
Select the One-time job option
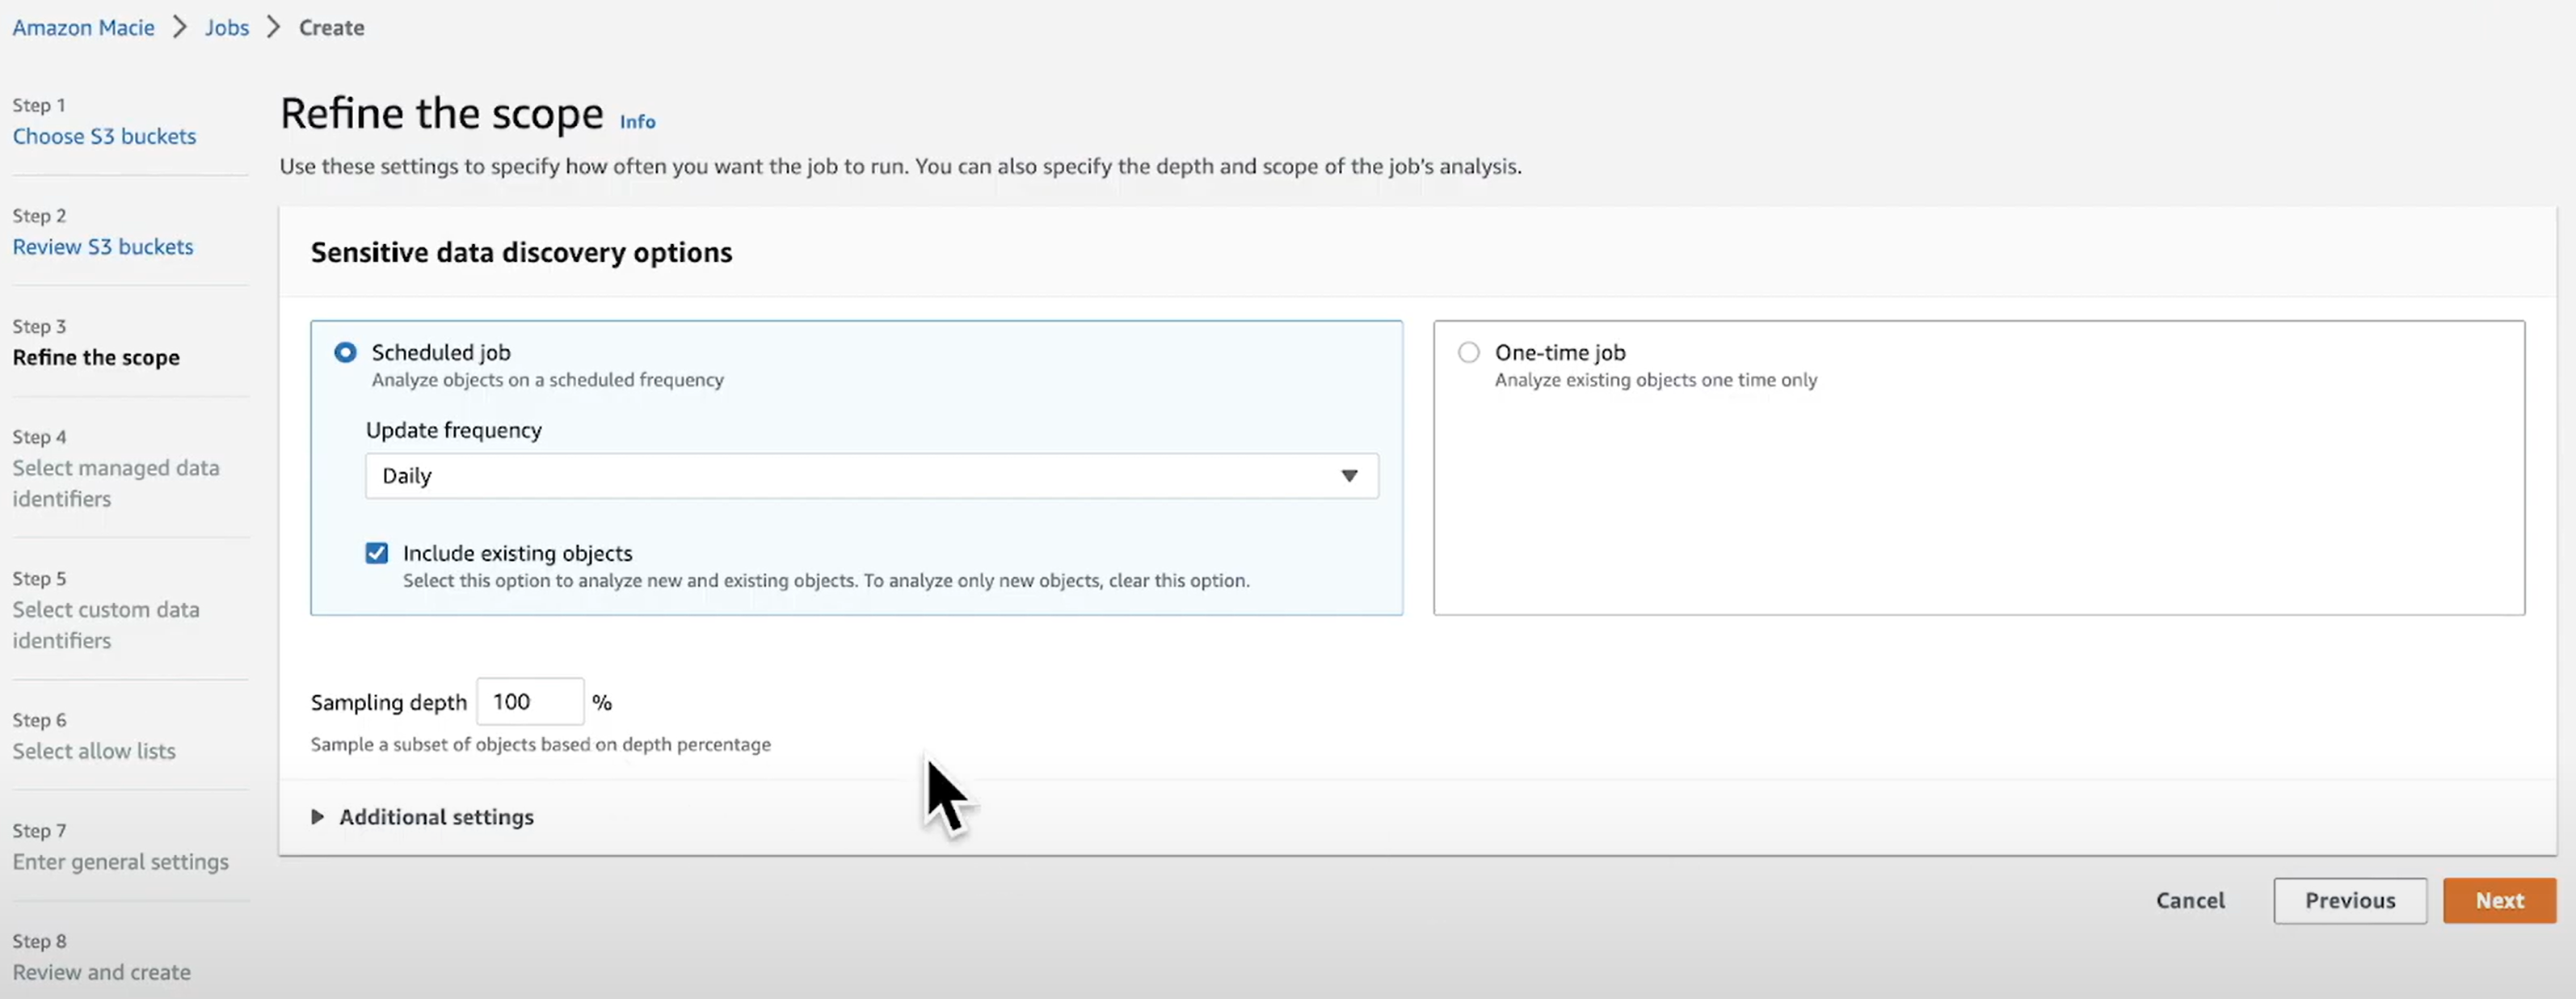click(1468, 352)
